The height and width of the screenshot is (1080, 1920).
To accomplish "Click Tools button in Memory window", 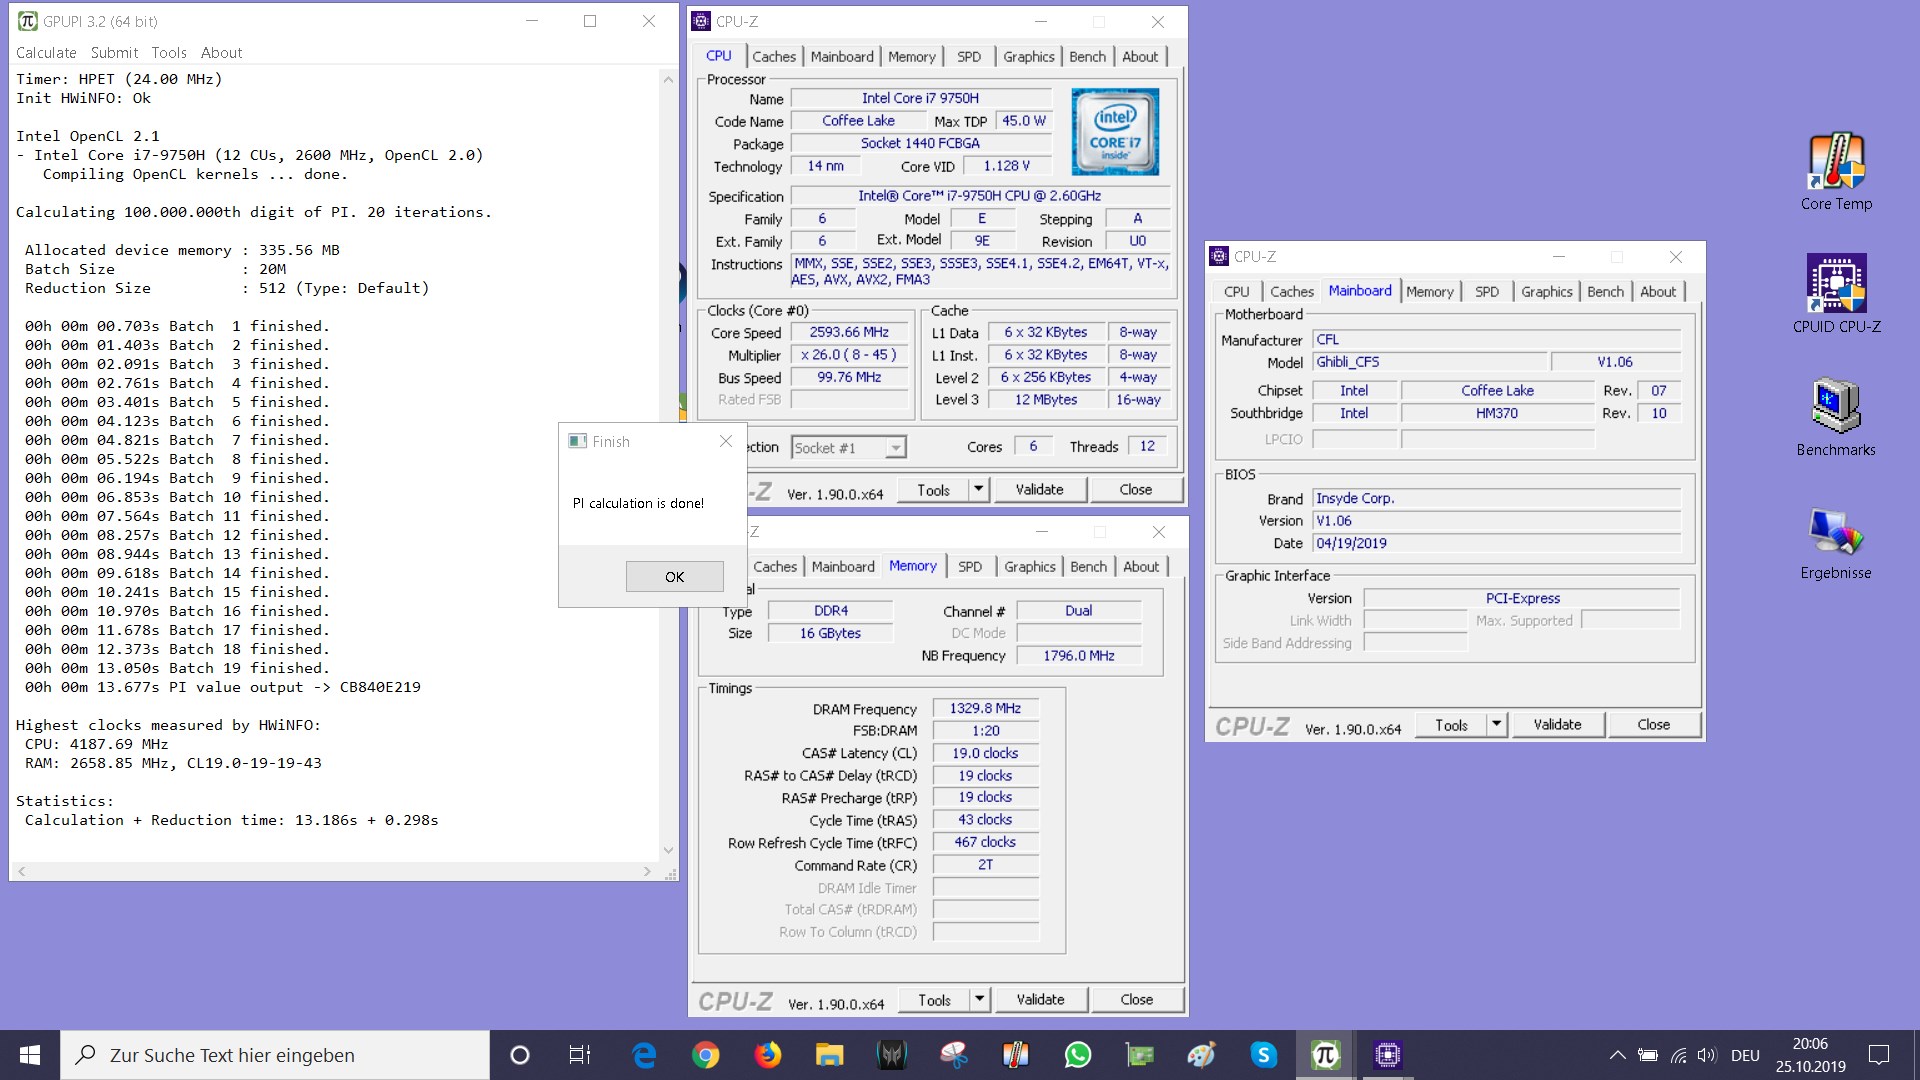I will coord(934,999).
